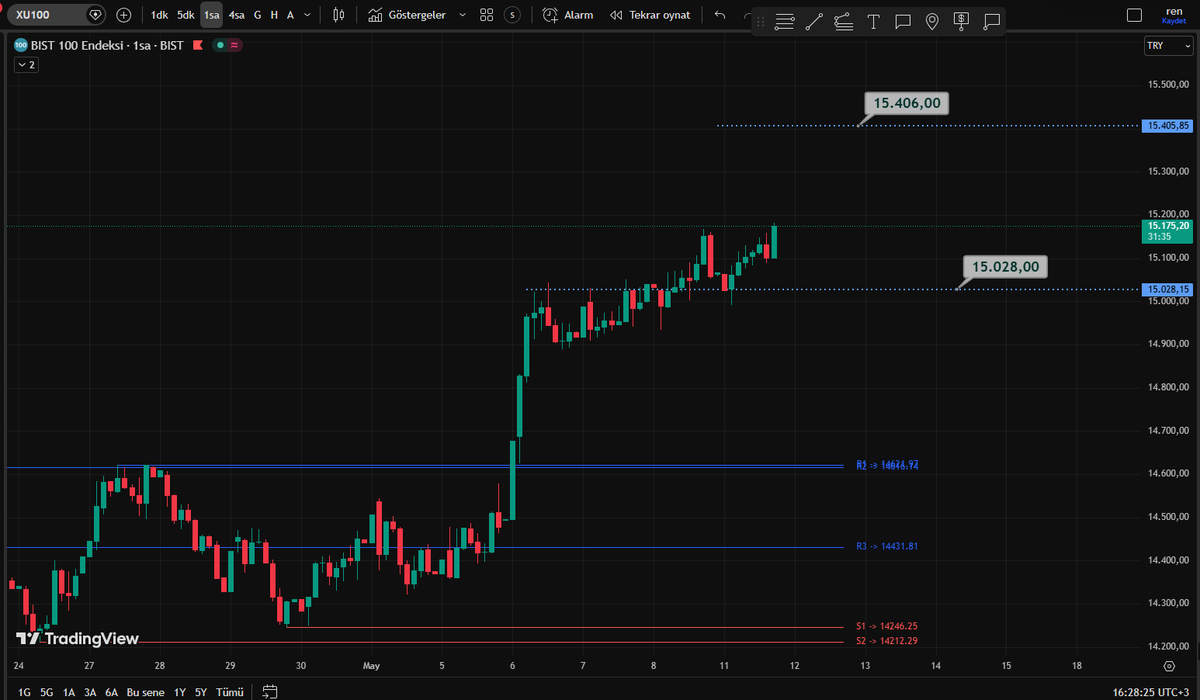This screenshot has width=1200, height=700.
Task: Switch to 1dk interval
Action: (x=160, y=15)
